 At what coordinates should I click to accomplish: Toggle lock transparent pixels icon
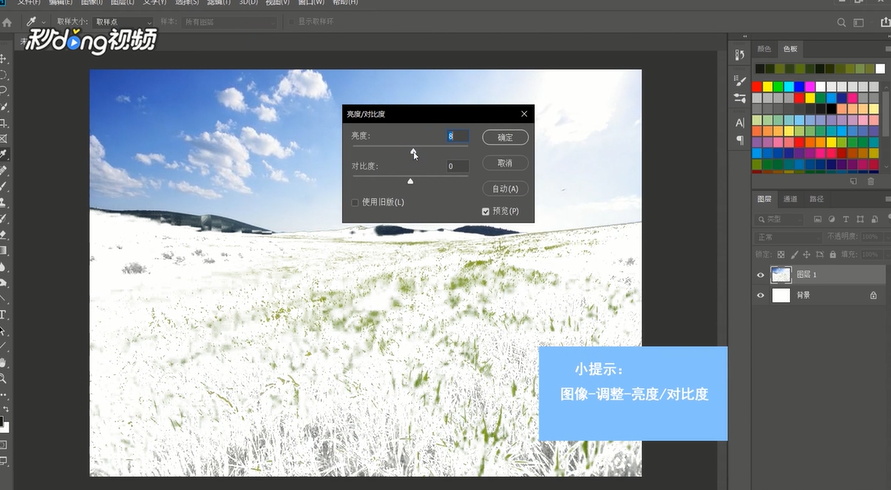(x=781, y=255)
